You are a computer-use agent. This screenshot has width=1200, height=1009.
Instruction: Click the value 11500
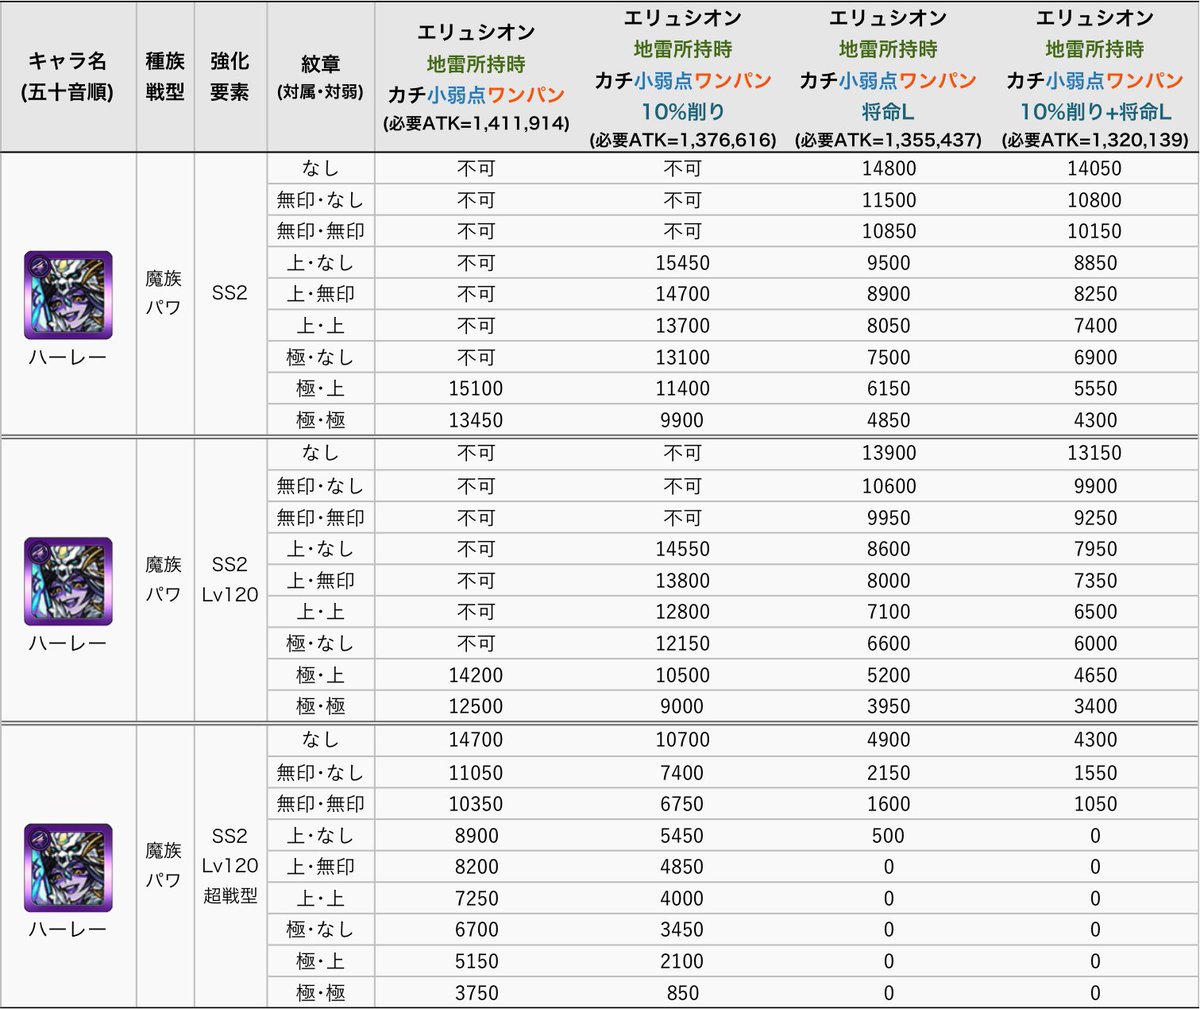[x=889, y=200]
